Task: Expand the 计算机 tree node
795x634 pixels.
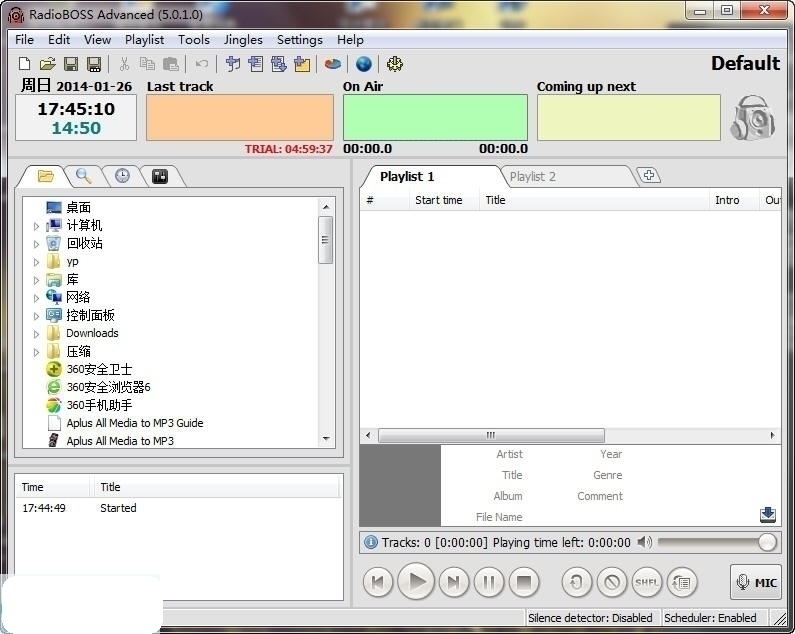Action: click(37, 226)
